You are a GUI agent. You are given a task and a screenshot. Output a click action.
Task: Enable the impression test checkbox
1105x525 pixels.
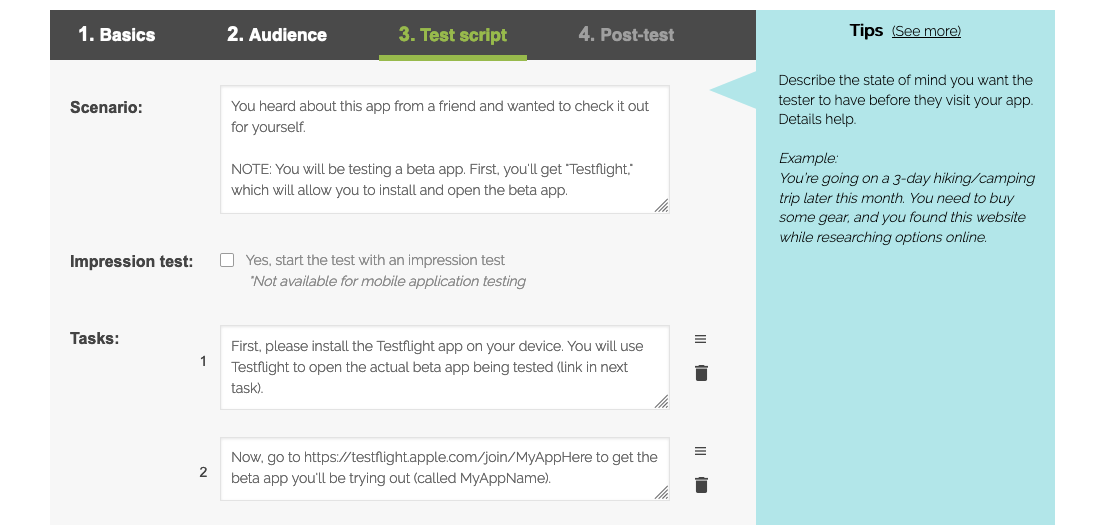pos(227,260)
